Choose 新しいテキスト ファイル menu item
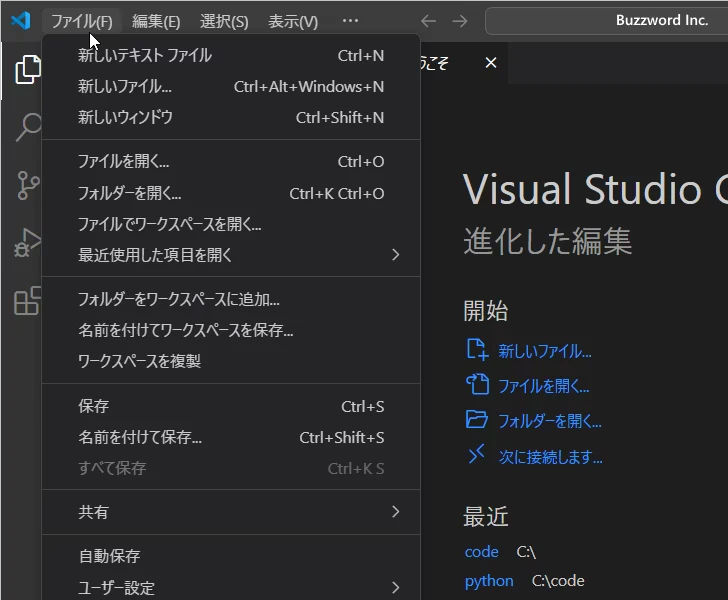Image resolution: width=728 pixels, height=600 pixels. tap(231, 56)
